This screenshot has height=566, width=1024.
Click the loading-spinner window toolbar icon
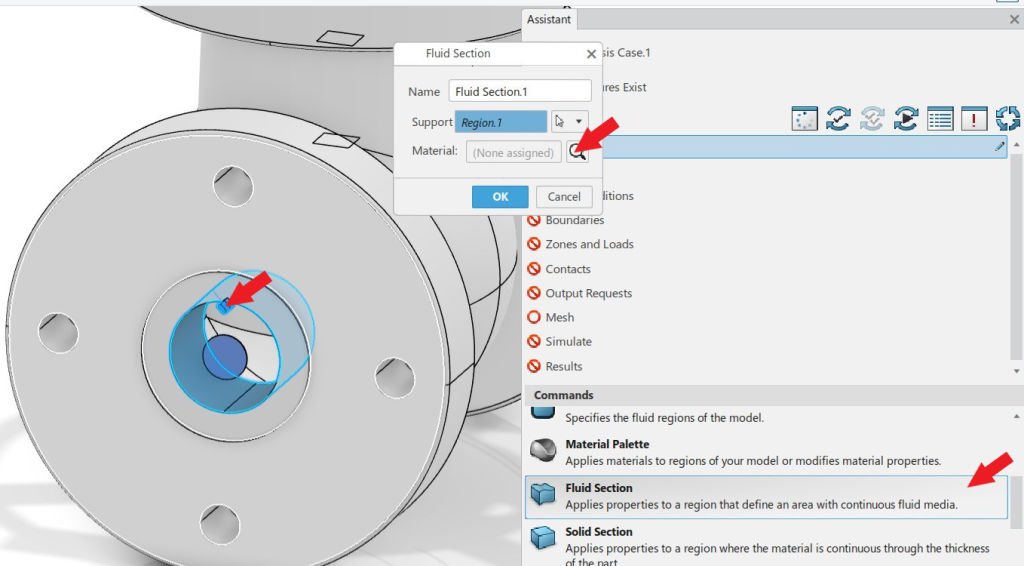point(804,119)
